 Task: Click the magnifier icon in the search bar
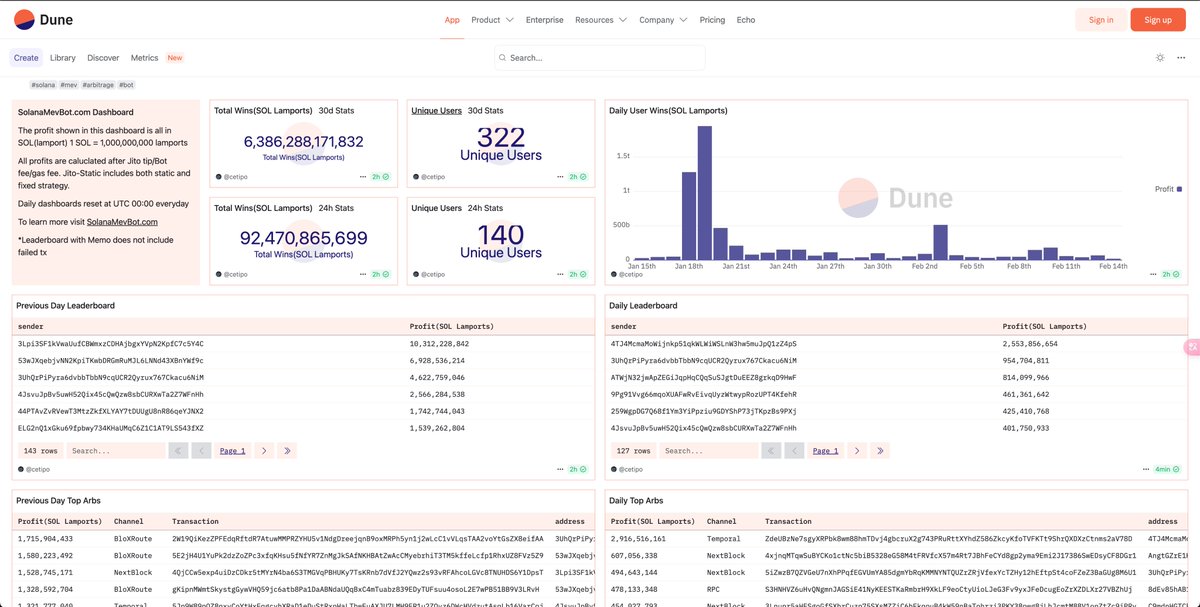coord(502,58)
